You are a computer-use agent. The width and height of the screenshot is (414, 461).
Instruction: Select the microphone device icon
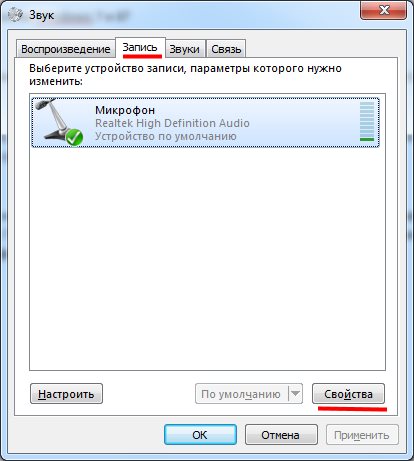click(58, 122)
